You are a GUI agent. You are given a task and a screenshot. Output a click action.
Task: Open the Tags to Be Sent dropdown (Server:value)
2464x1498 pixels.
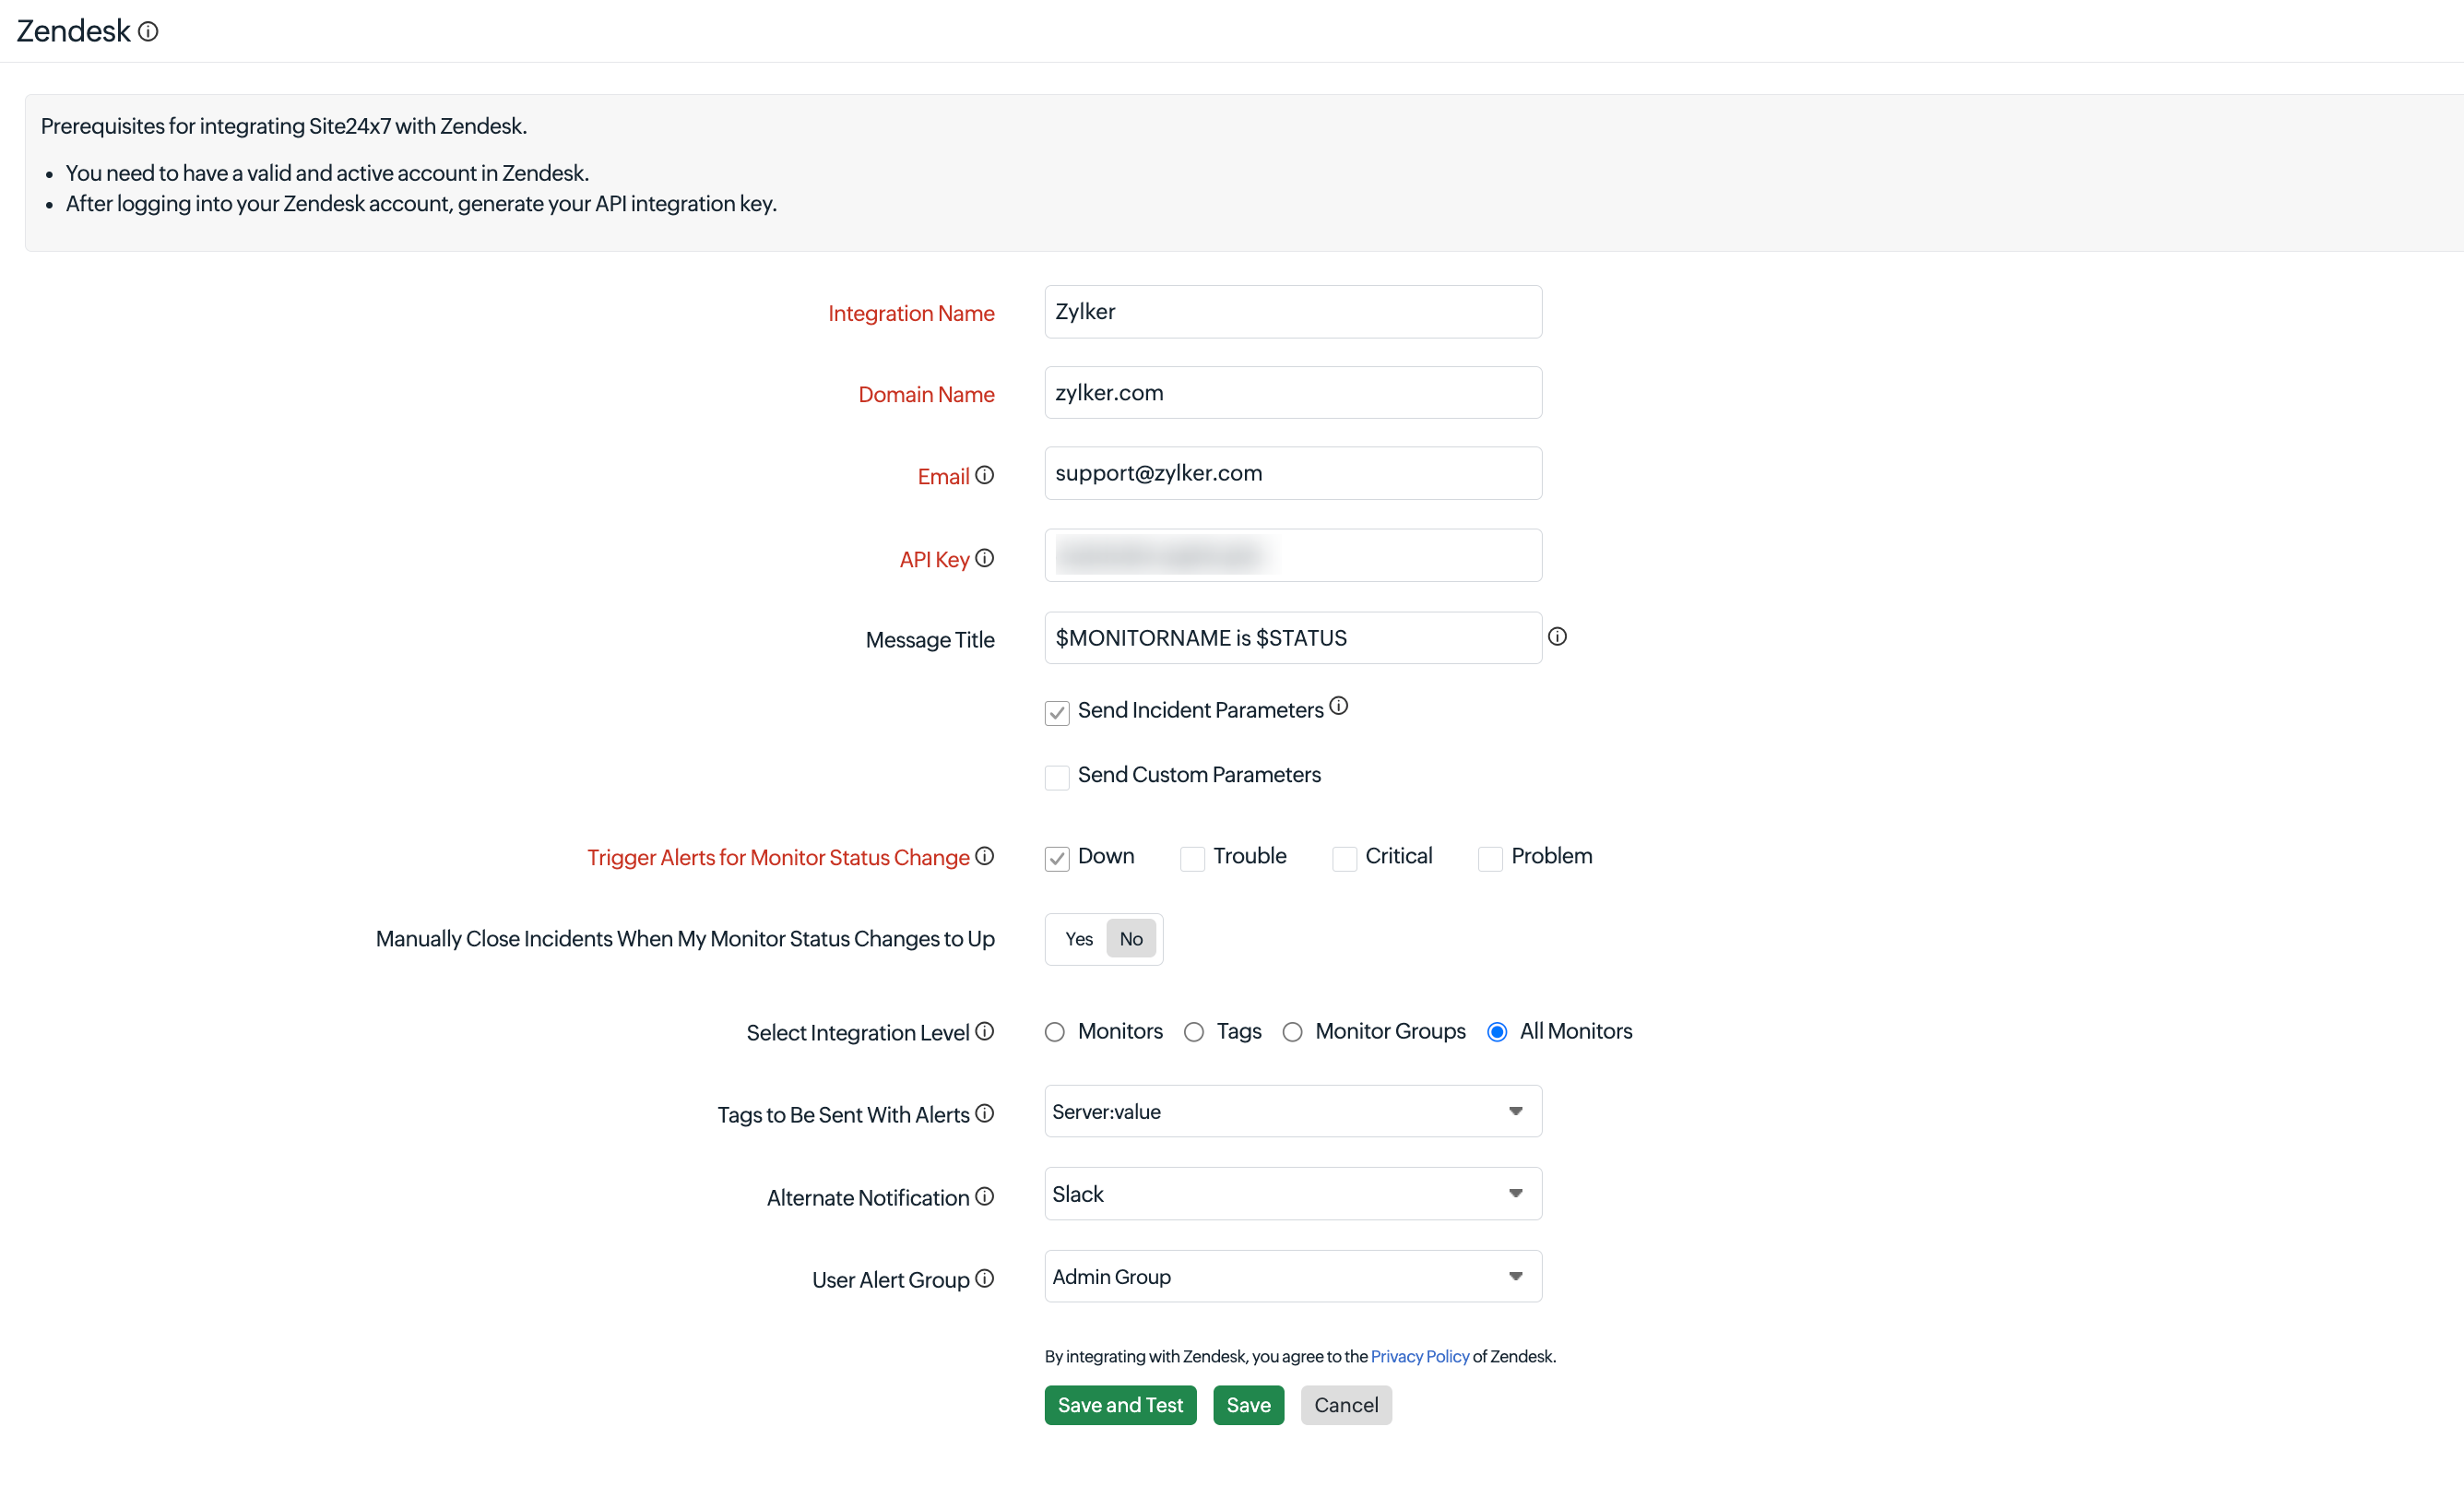[1293, 1111]
